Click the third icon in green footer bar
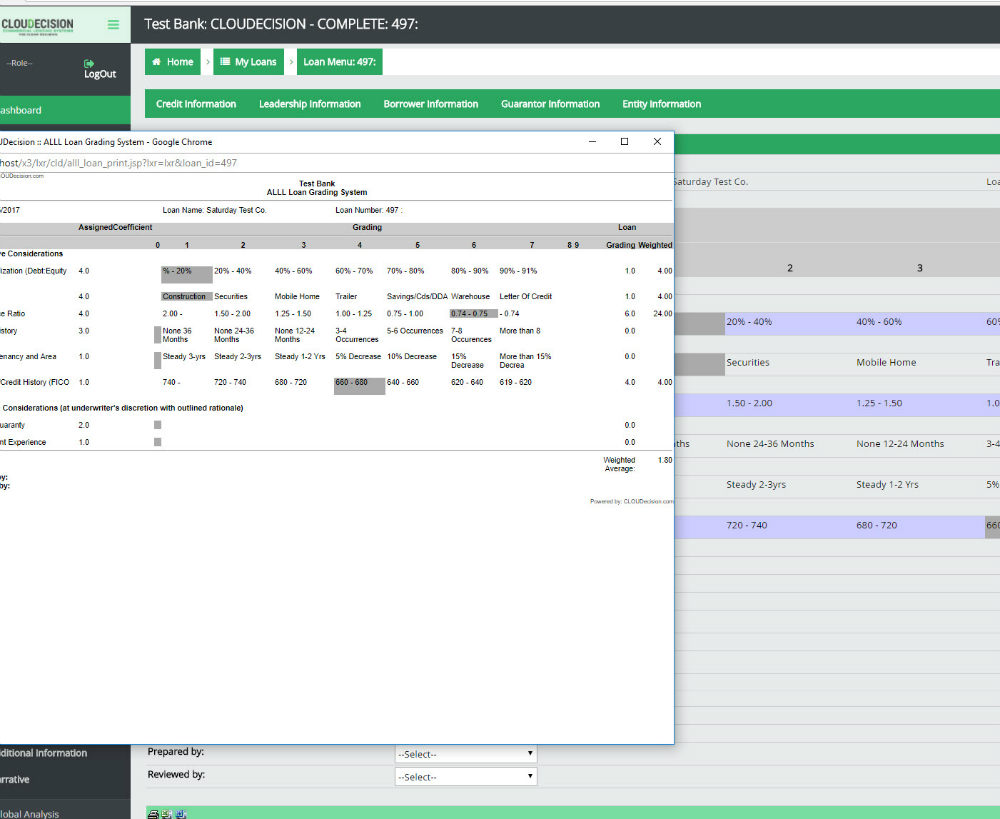 point(181,814)
